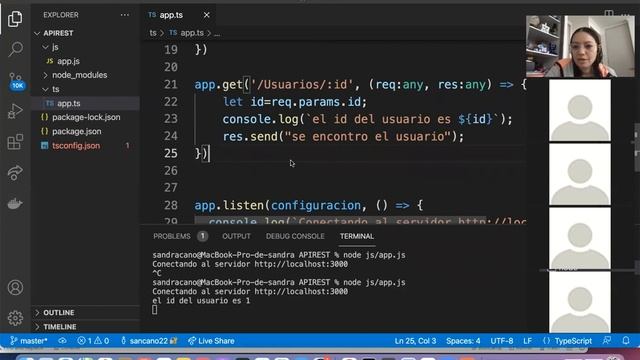Collapse the js folder
640x360 pixels.
(x=55, y=47)
